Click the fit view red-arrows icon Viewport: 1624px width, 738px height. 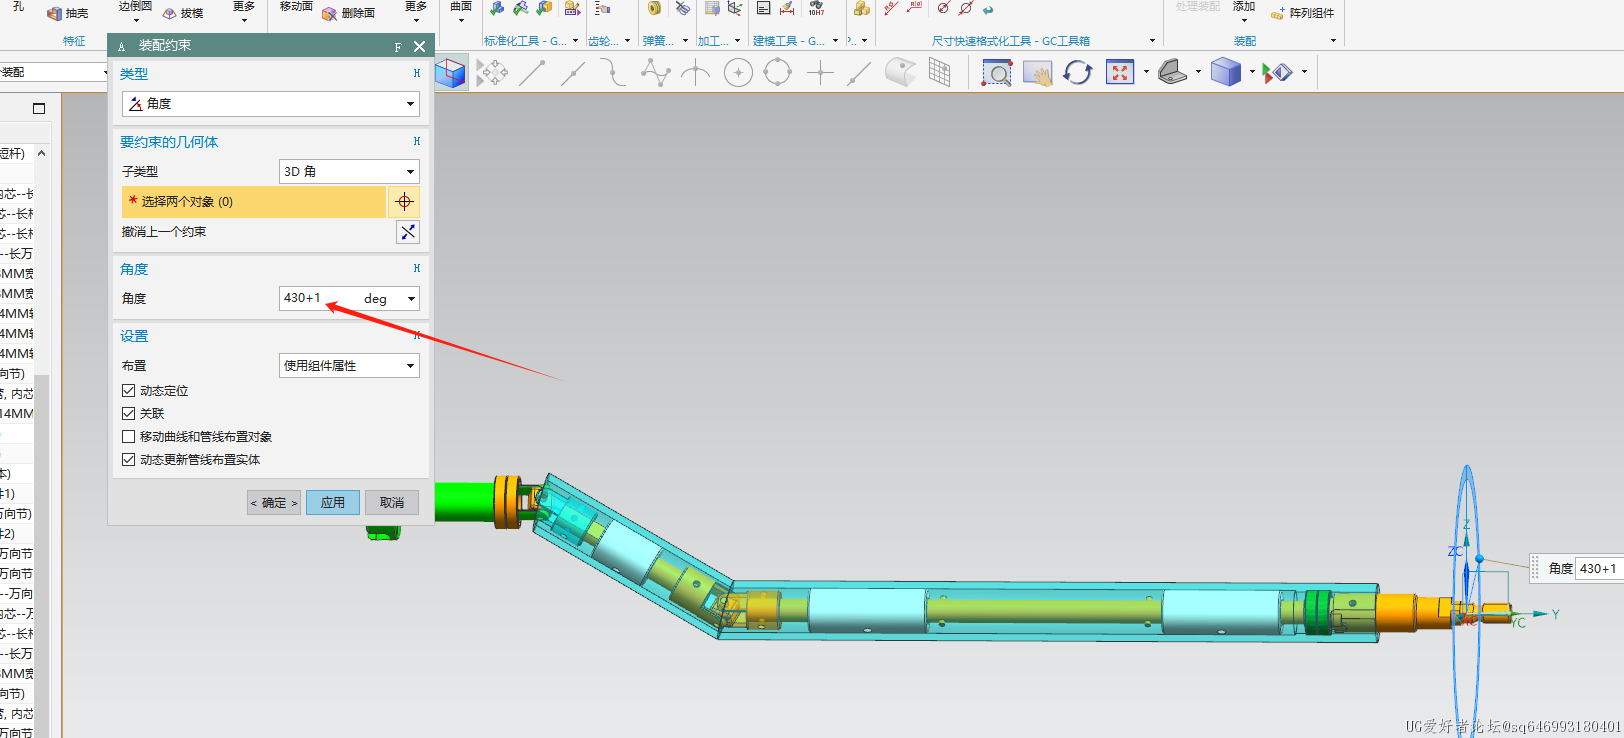point(1120,72)
